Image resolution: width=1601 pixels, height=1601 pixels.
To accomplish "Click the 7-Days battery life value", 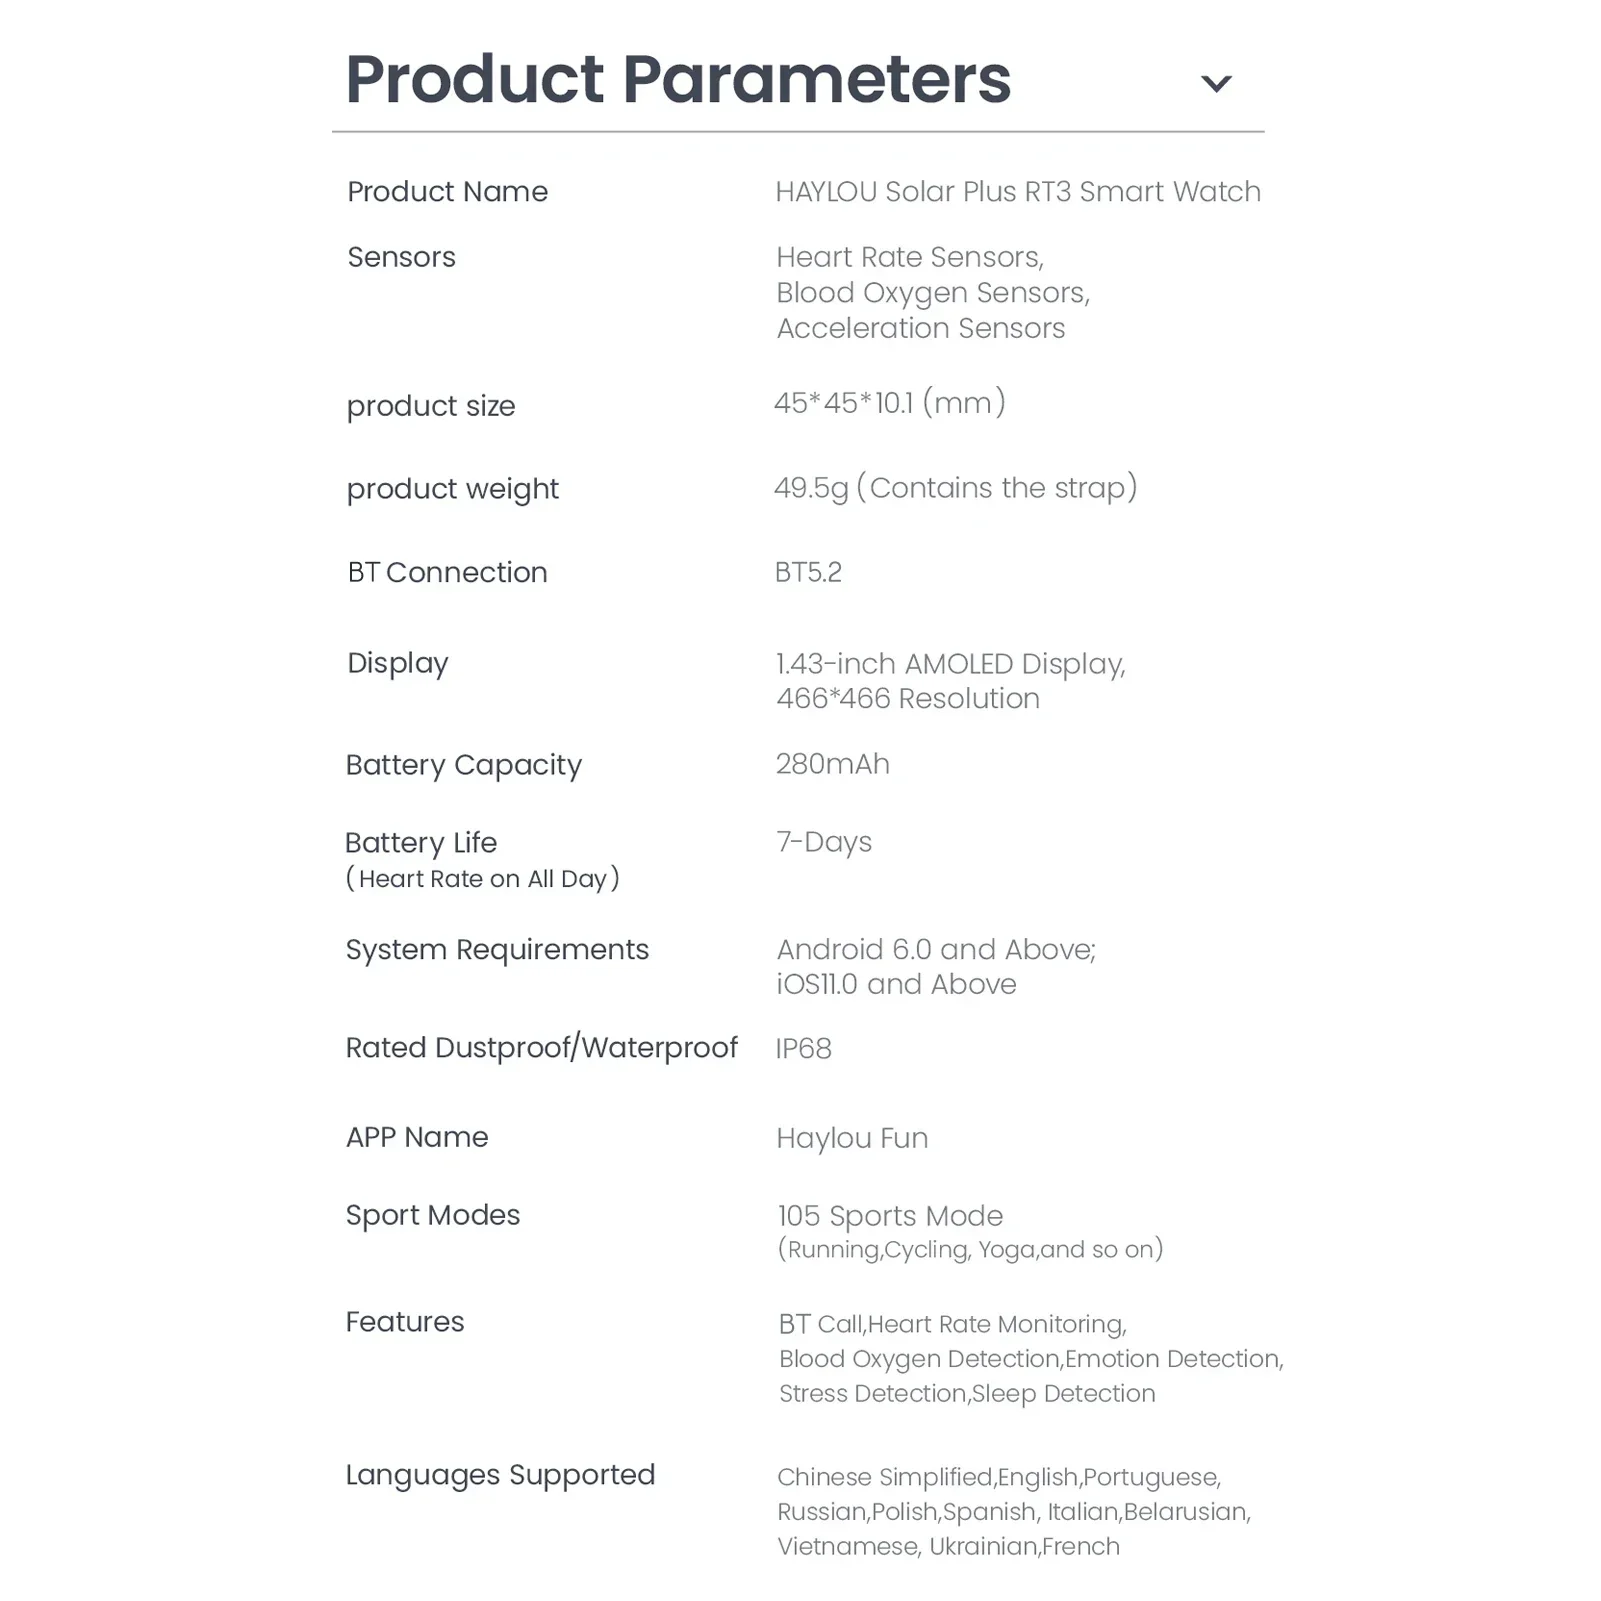I will (824, 842).
